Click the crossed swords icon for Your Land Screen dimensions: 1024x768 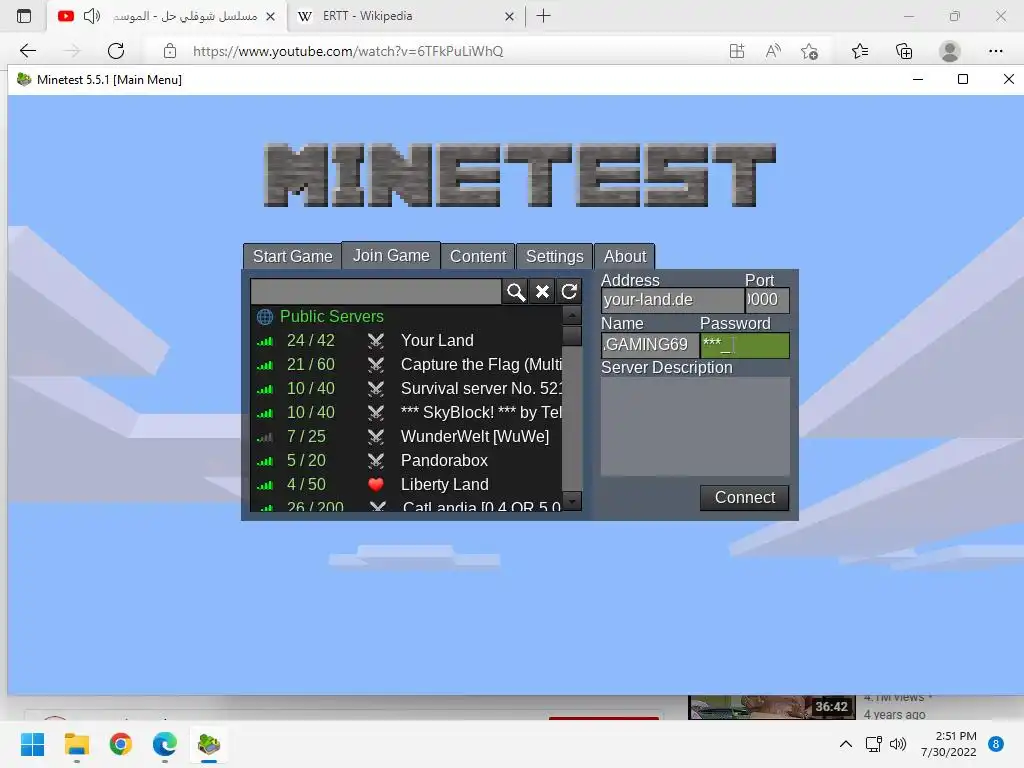point(376,340)
